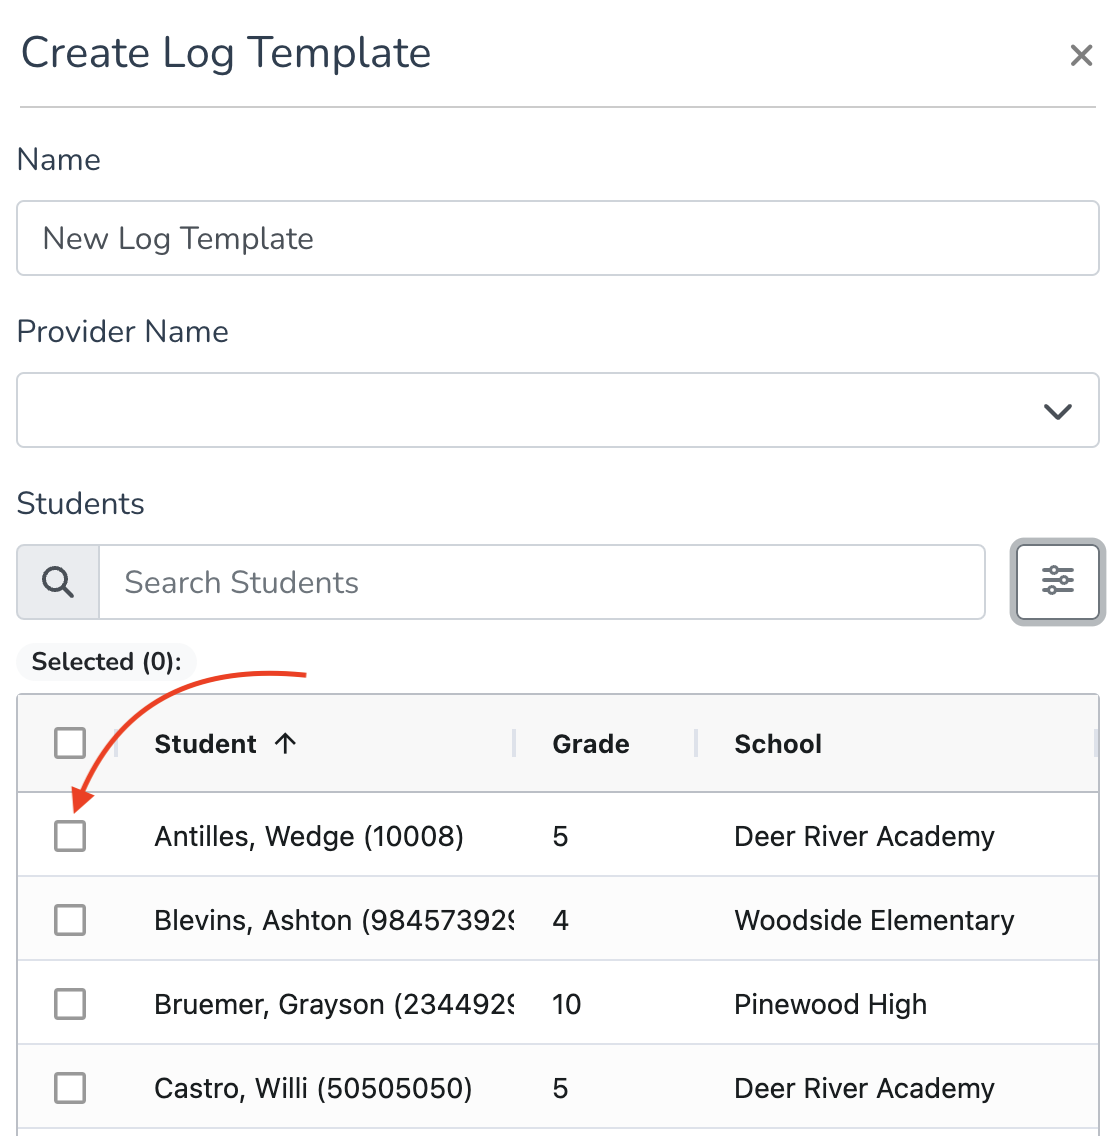Viewport: 1116px width, 1136px height.
Task: Click the magnifying glass search icon
Action: [x=58, y=582]
